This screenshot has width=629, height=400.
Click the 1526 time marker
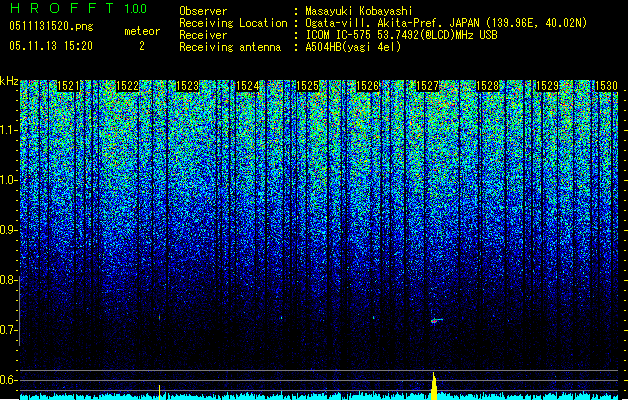click(x=367, y=86)
